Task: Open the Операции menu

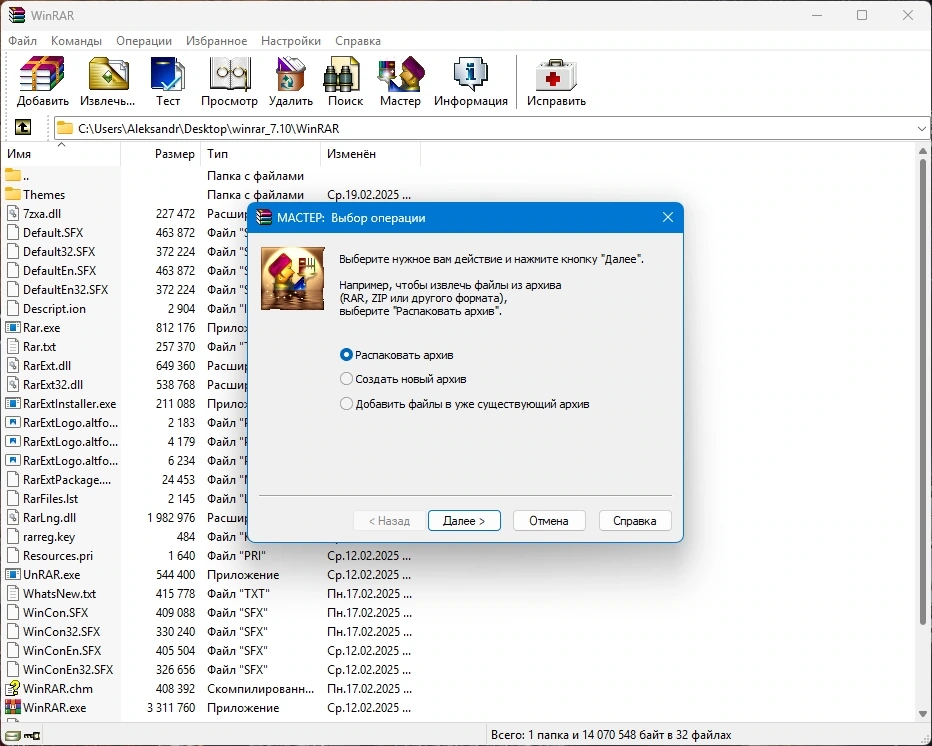Action: pos(144,41)
